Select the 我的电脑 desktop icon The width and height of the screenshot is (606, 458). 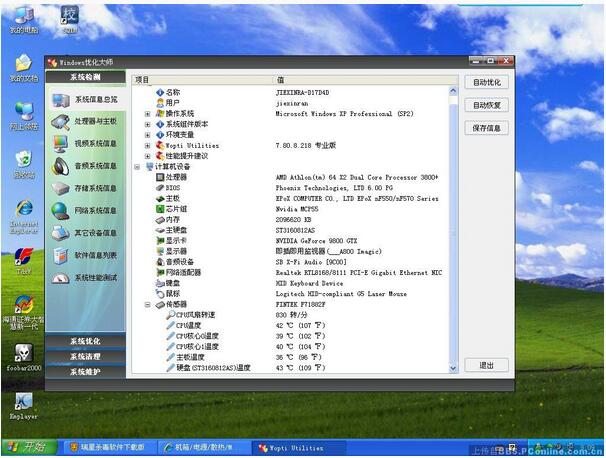[x=24, y=20]
